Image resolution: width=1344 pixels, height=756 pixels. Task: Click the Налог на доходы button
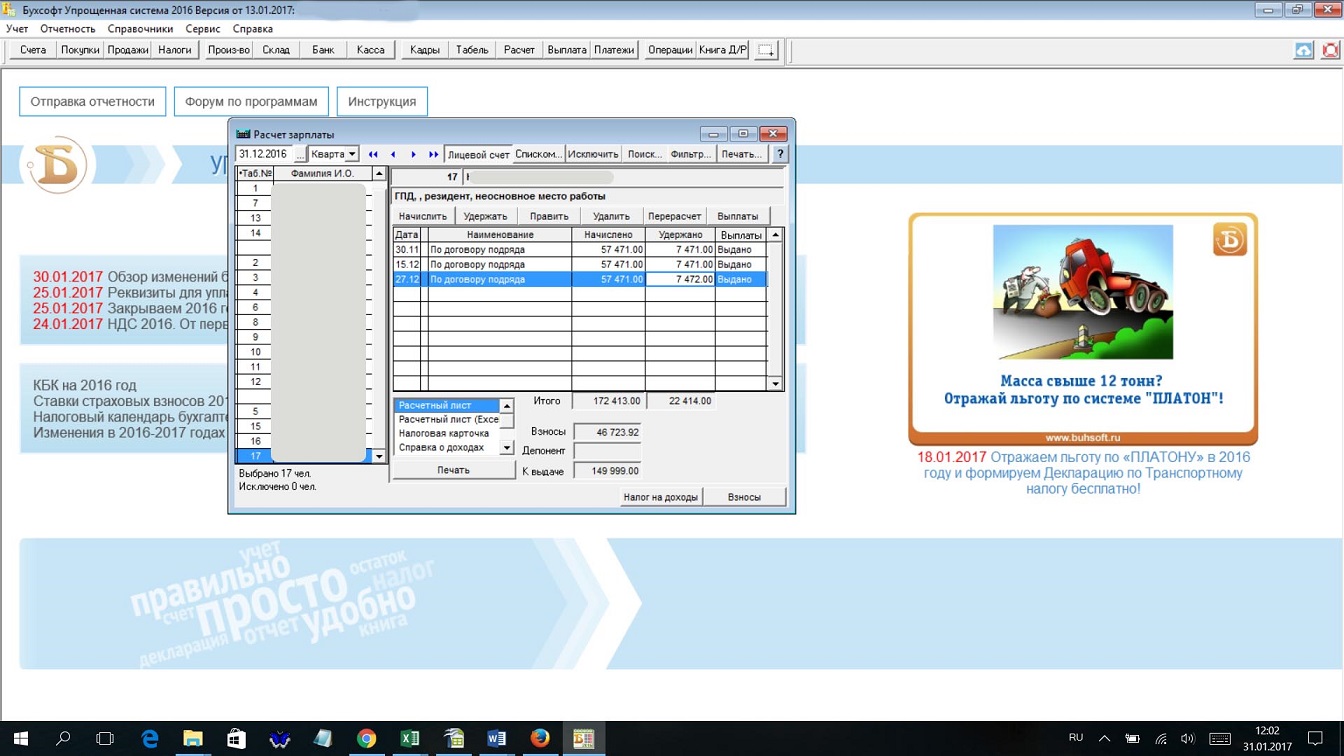(660, 497)
